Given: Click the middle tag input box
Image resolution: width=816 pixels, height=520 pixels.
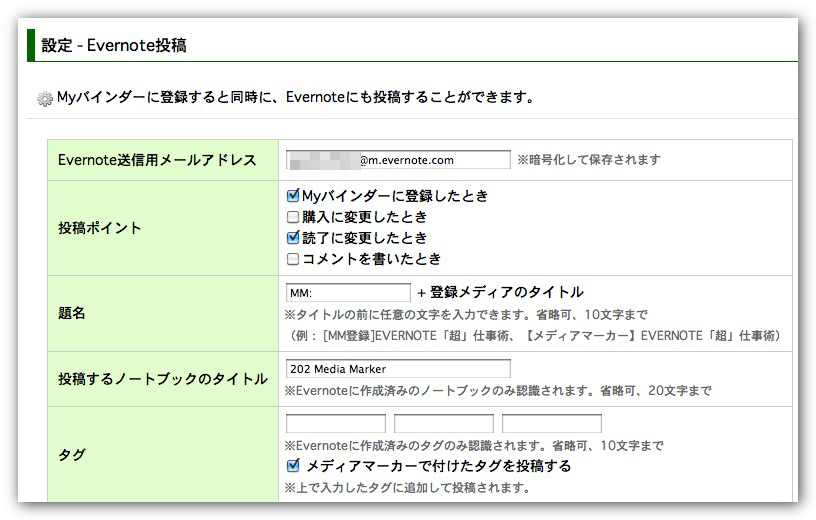Looking at the screenshot, I should pos(443,424).
